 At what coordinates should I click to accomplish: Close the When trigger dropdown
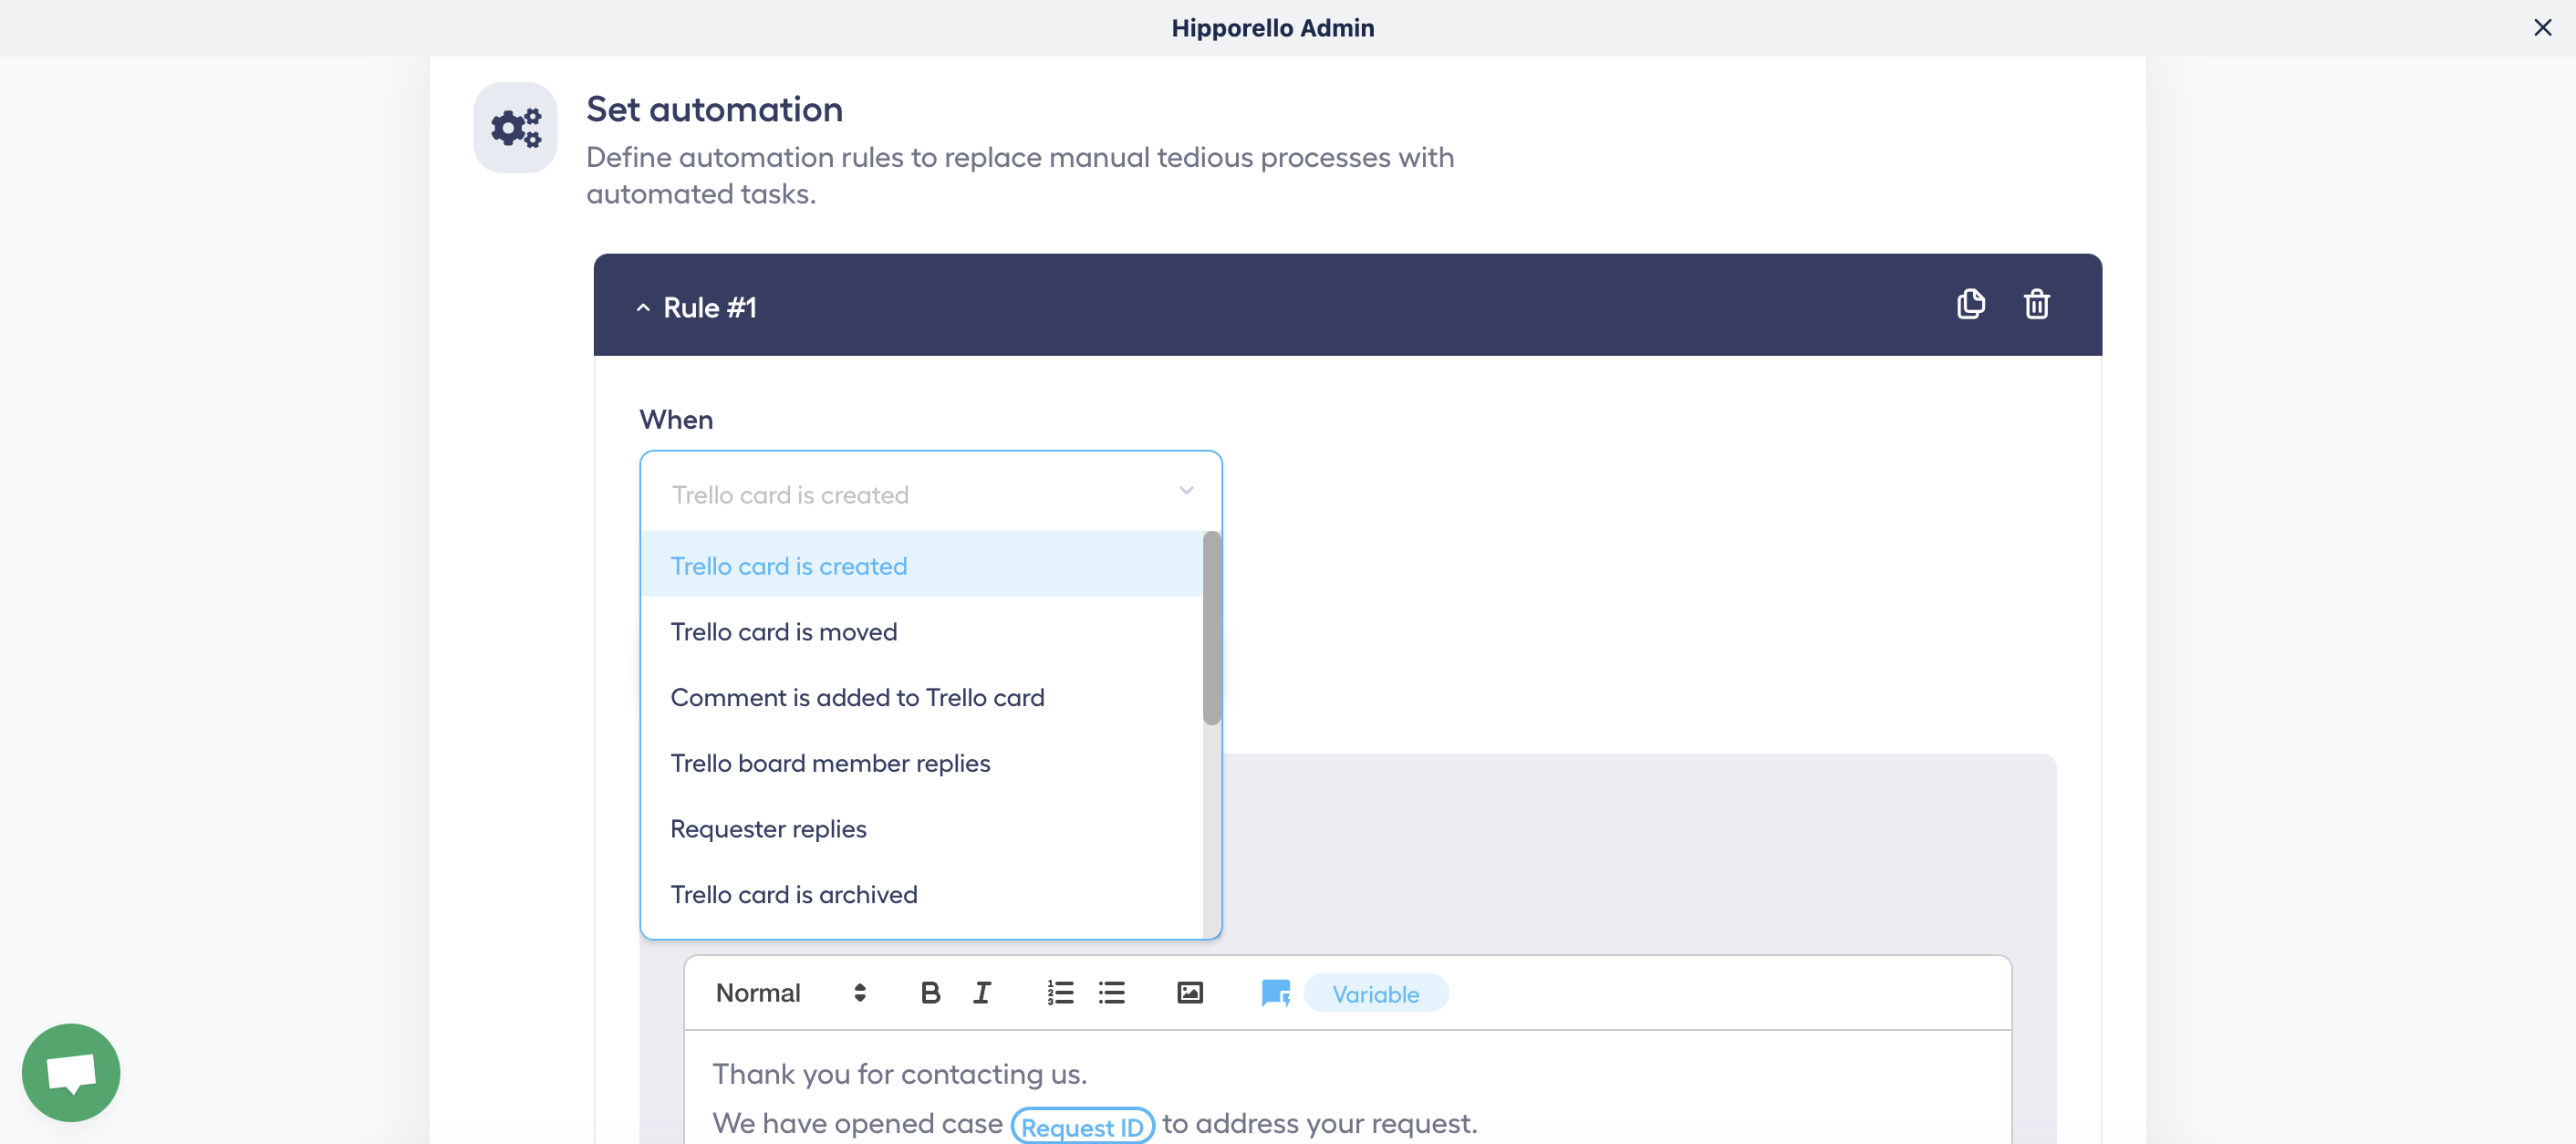(1185, 491)
